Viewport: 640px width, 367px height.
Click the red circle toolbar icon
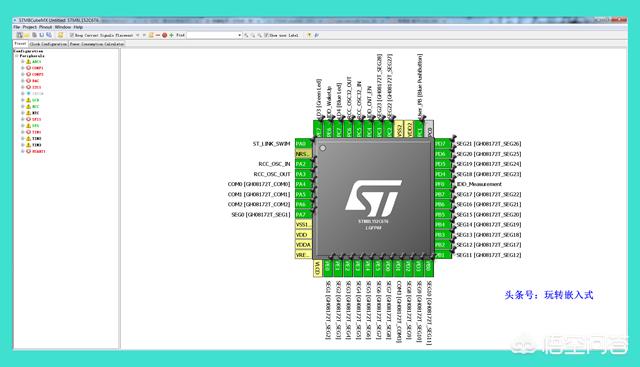[164, 35]
